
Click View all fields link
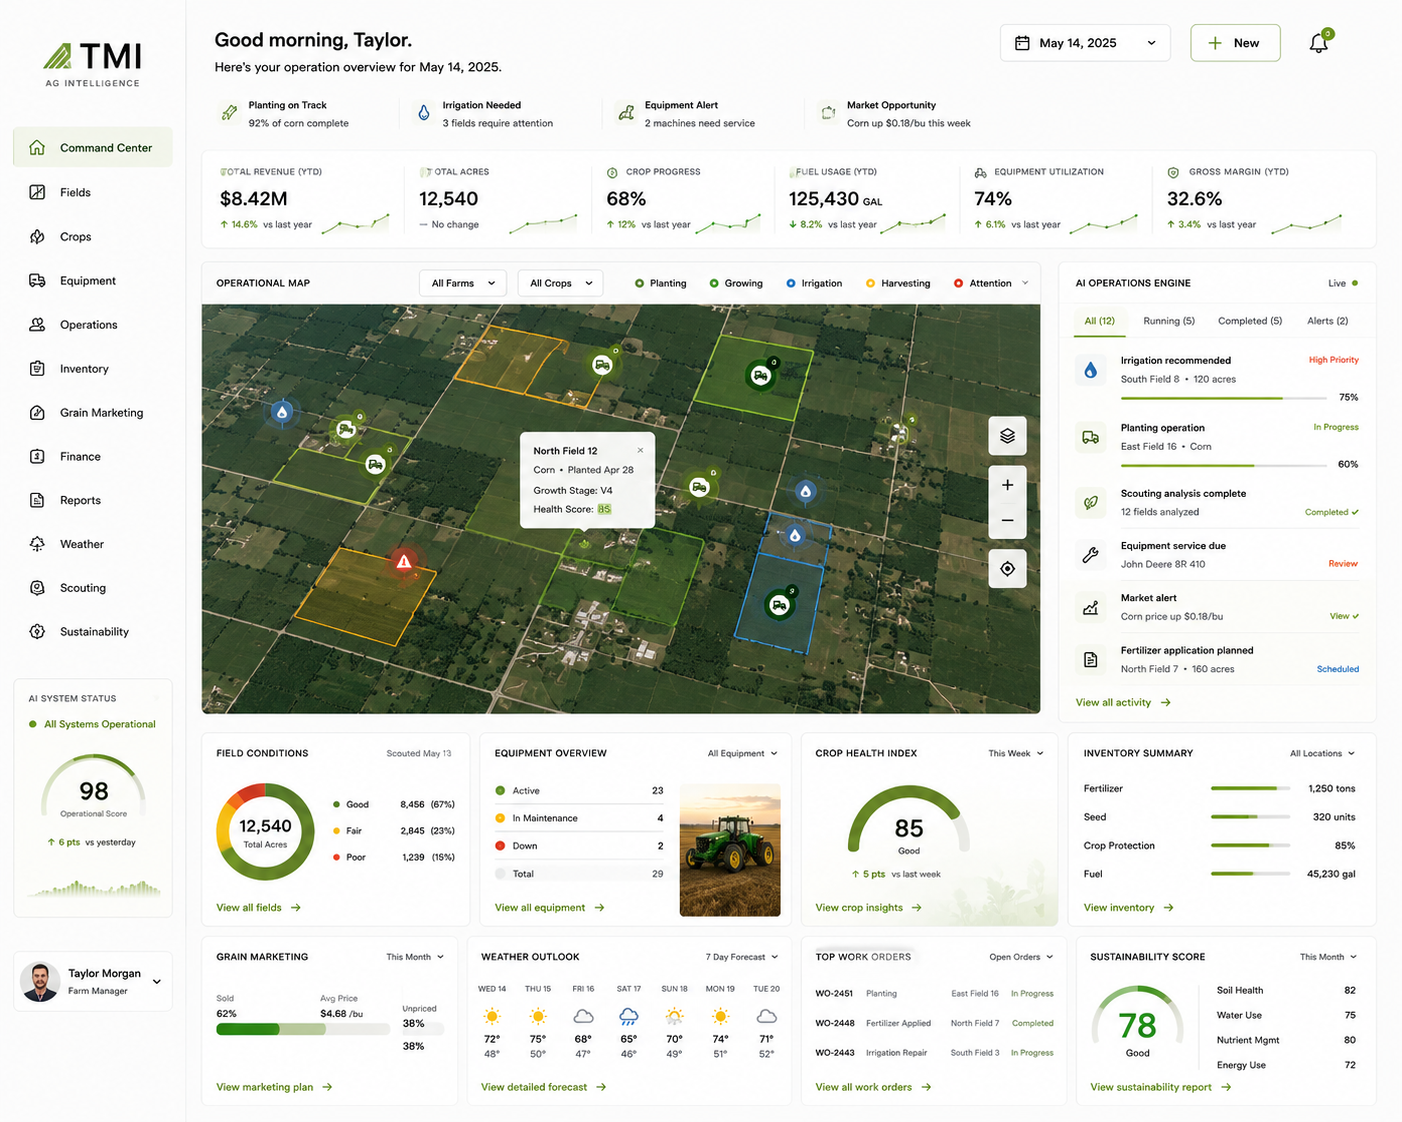(258, 908)
